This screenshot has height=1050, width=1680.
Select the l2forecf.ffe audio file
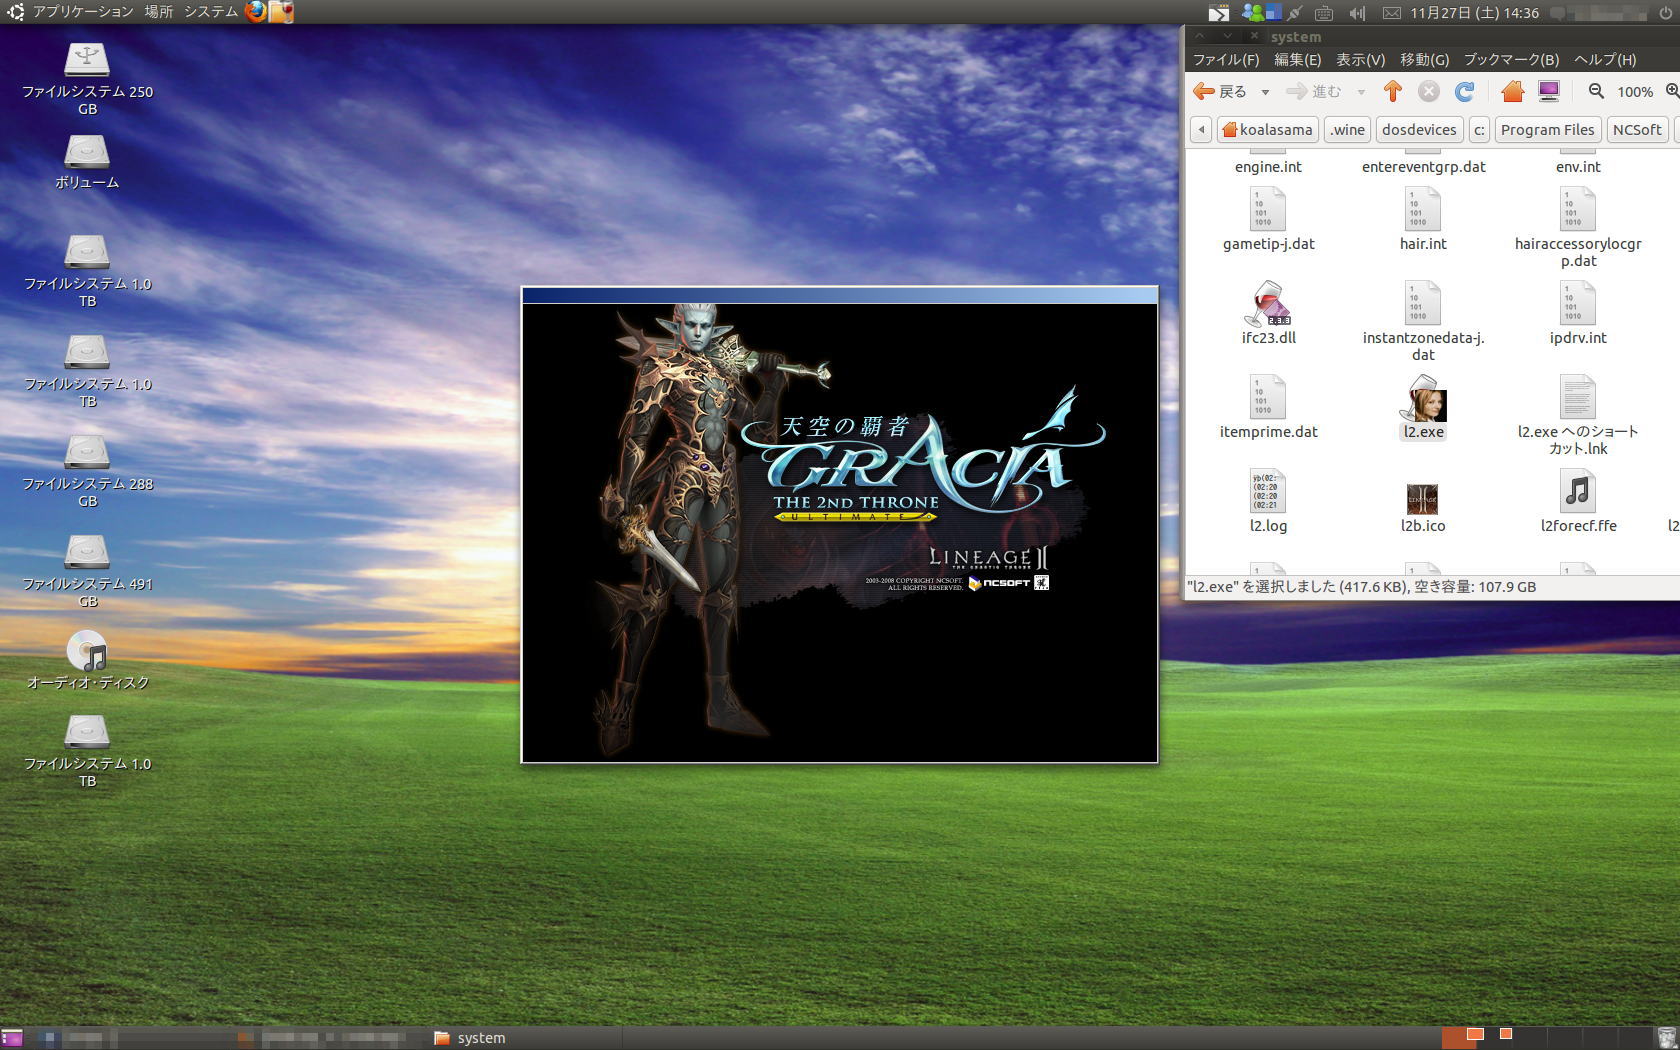(x=1578, y=492)
